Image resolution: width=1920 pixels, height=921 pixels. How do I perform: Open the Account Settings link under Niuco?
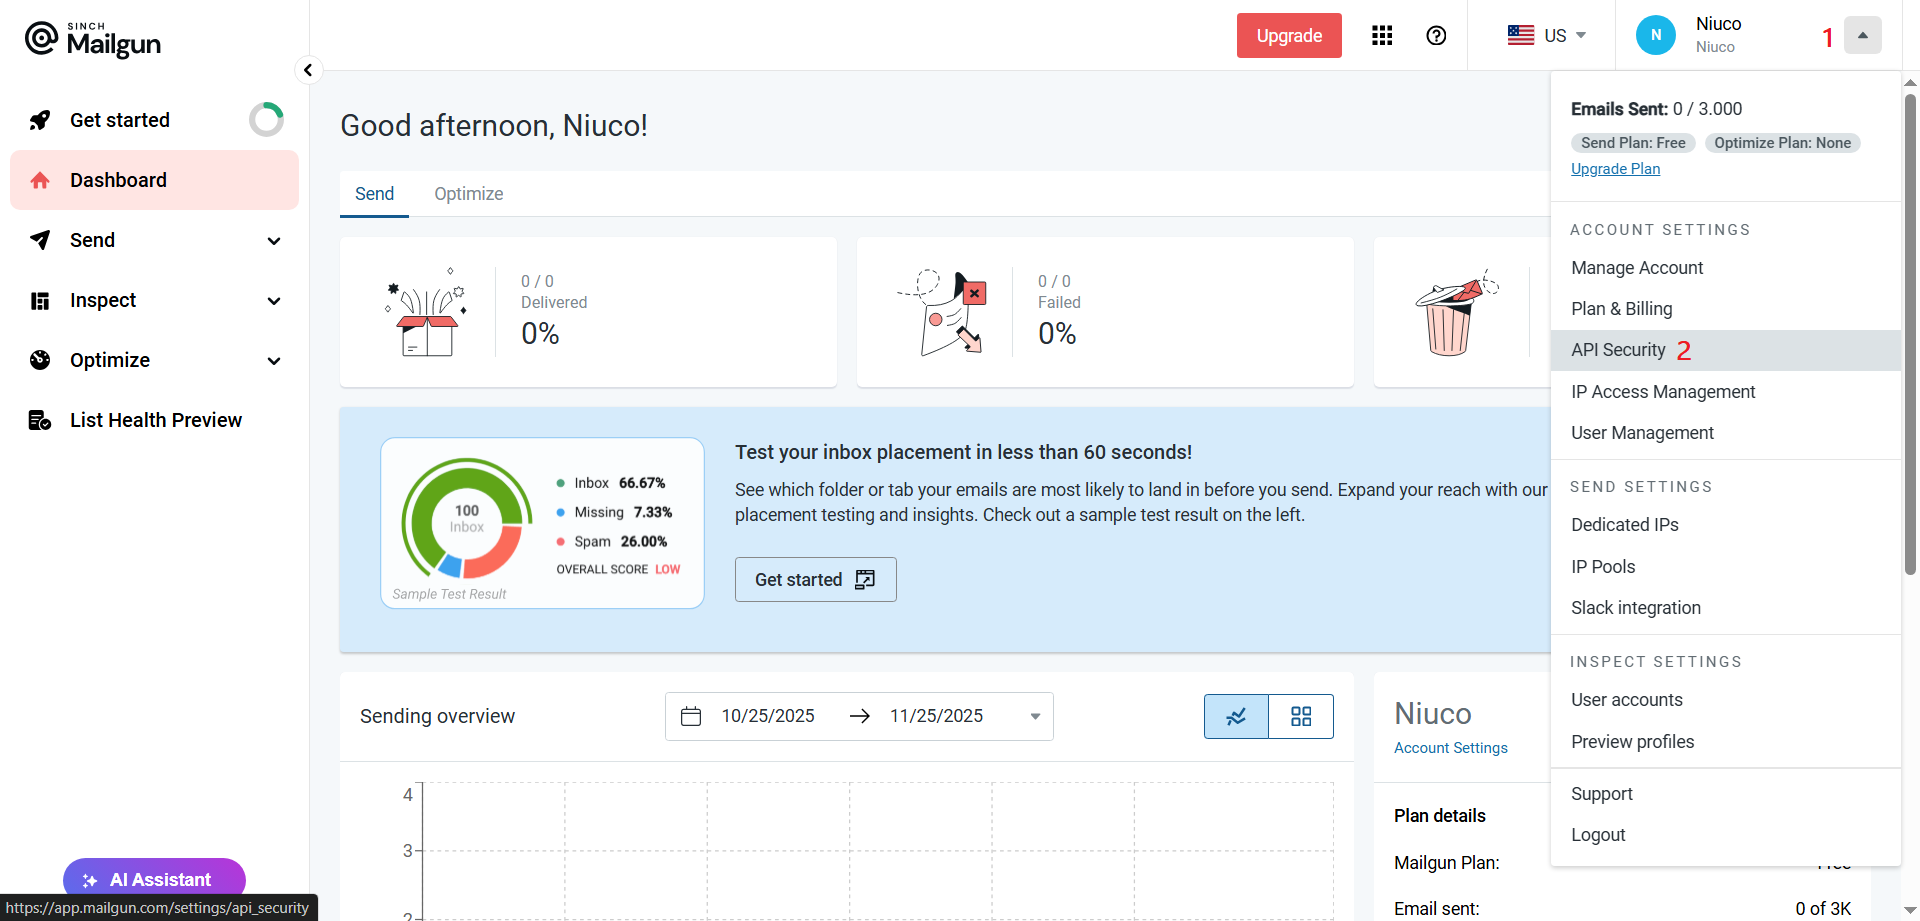(1451, 748)
